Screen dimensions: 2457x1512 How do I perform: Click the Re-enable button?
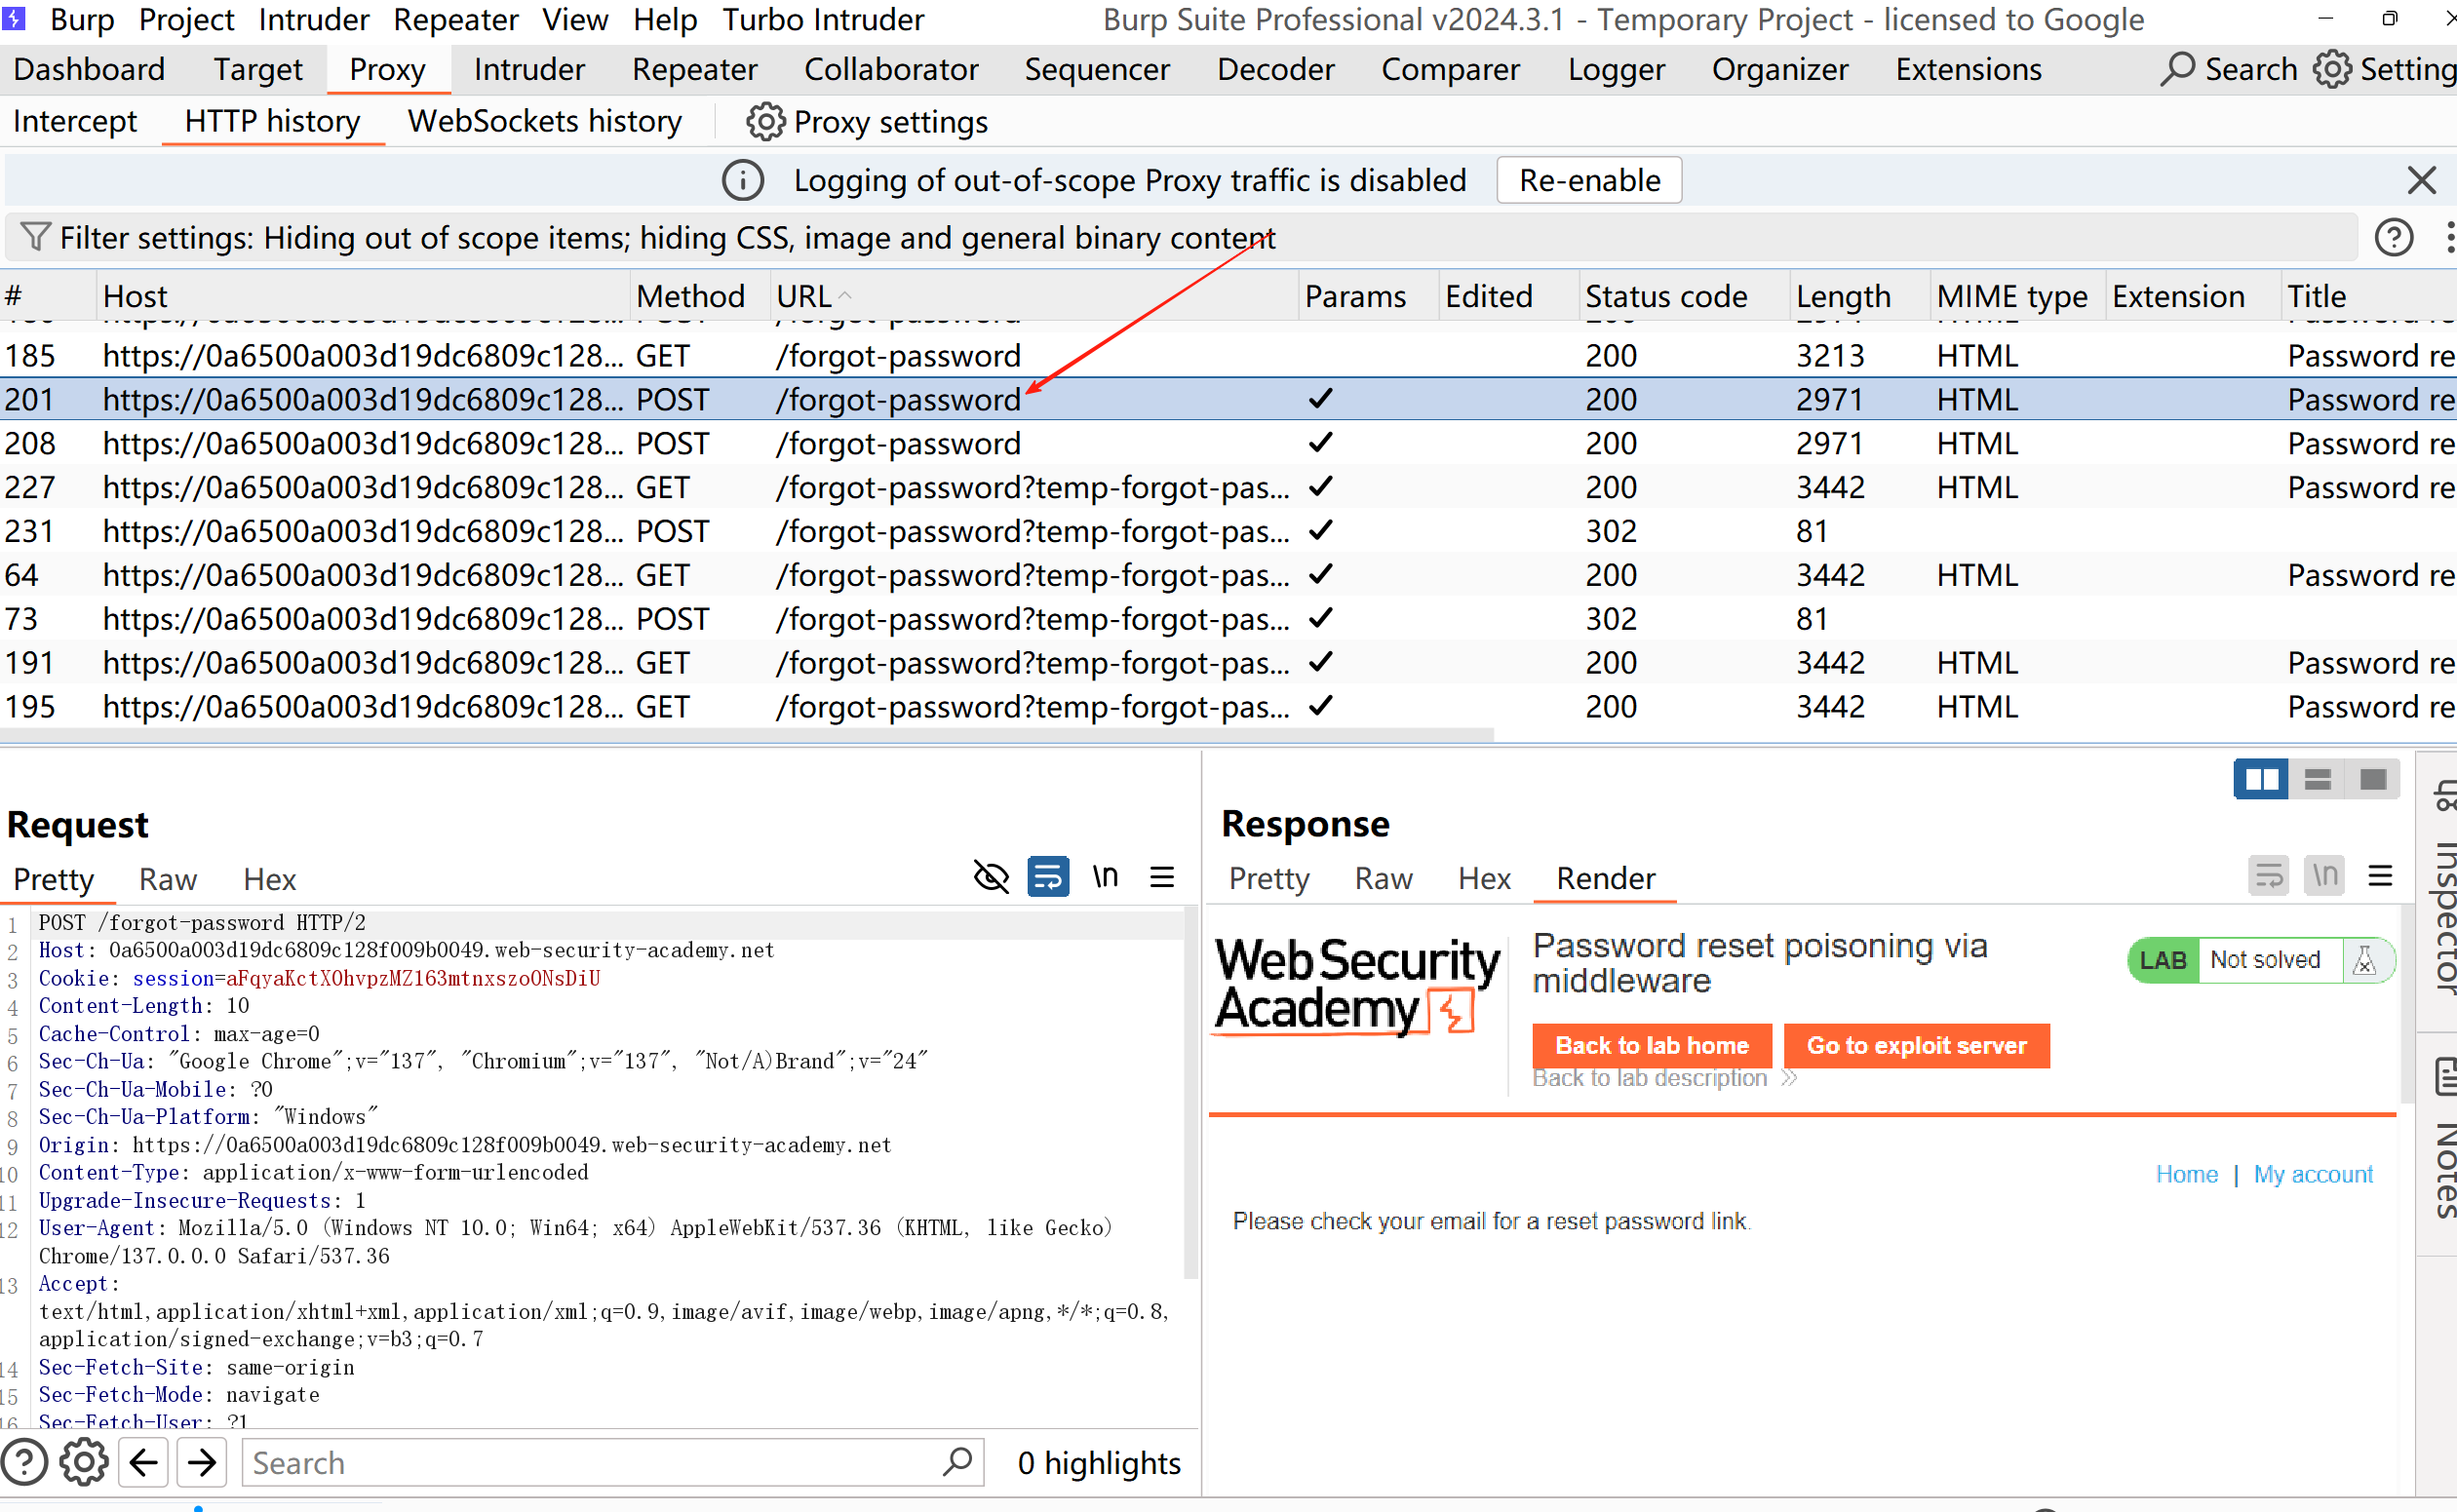click(1588, 180)
